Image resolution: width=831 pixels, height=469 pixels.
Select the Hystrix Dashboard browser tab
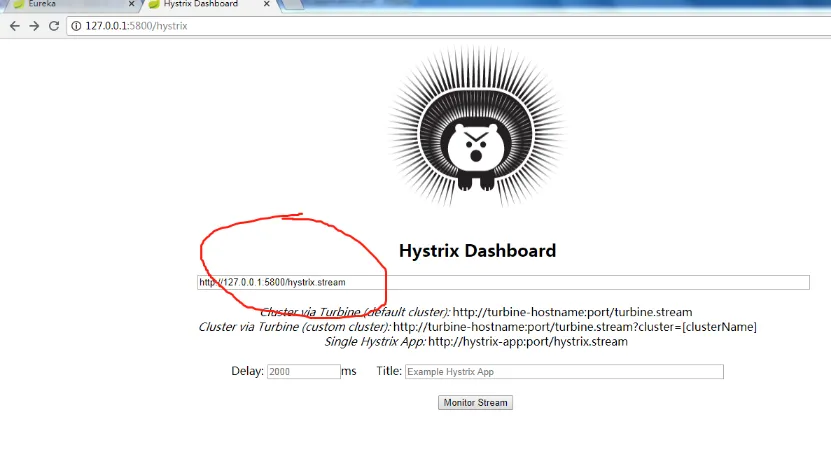(x=207, y=4)
